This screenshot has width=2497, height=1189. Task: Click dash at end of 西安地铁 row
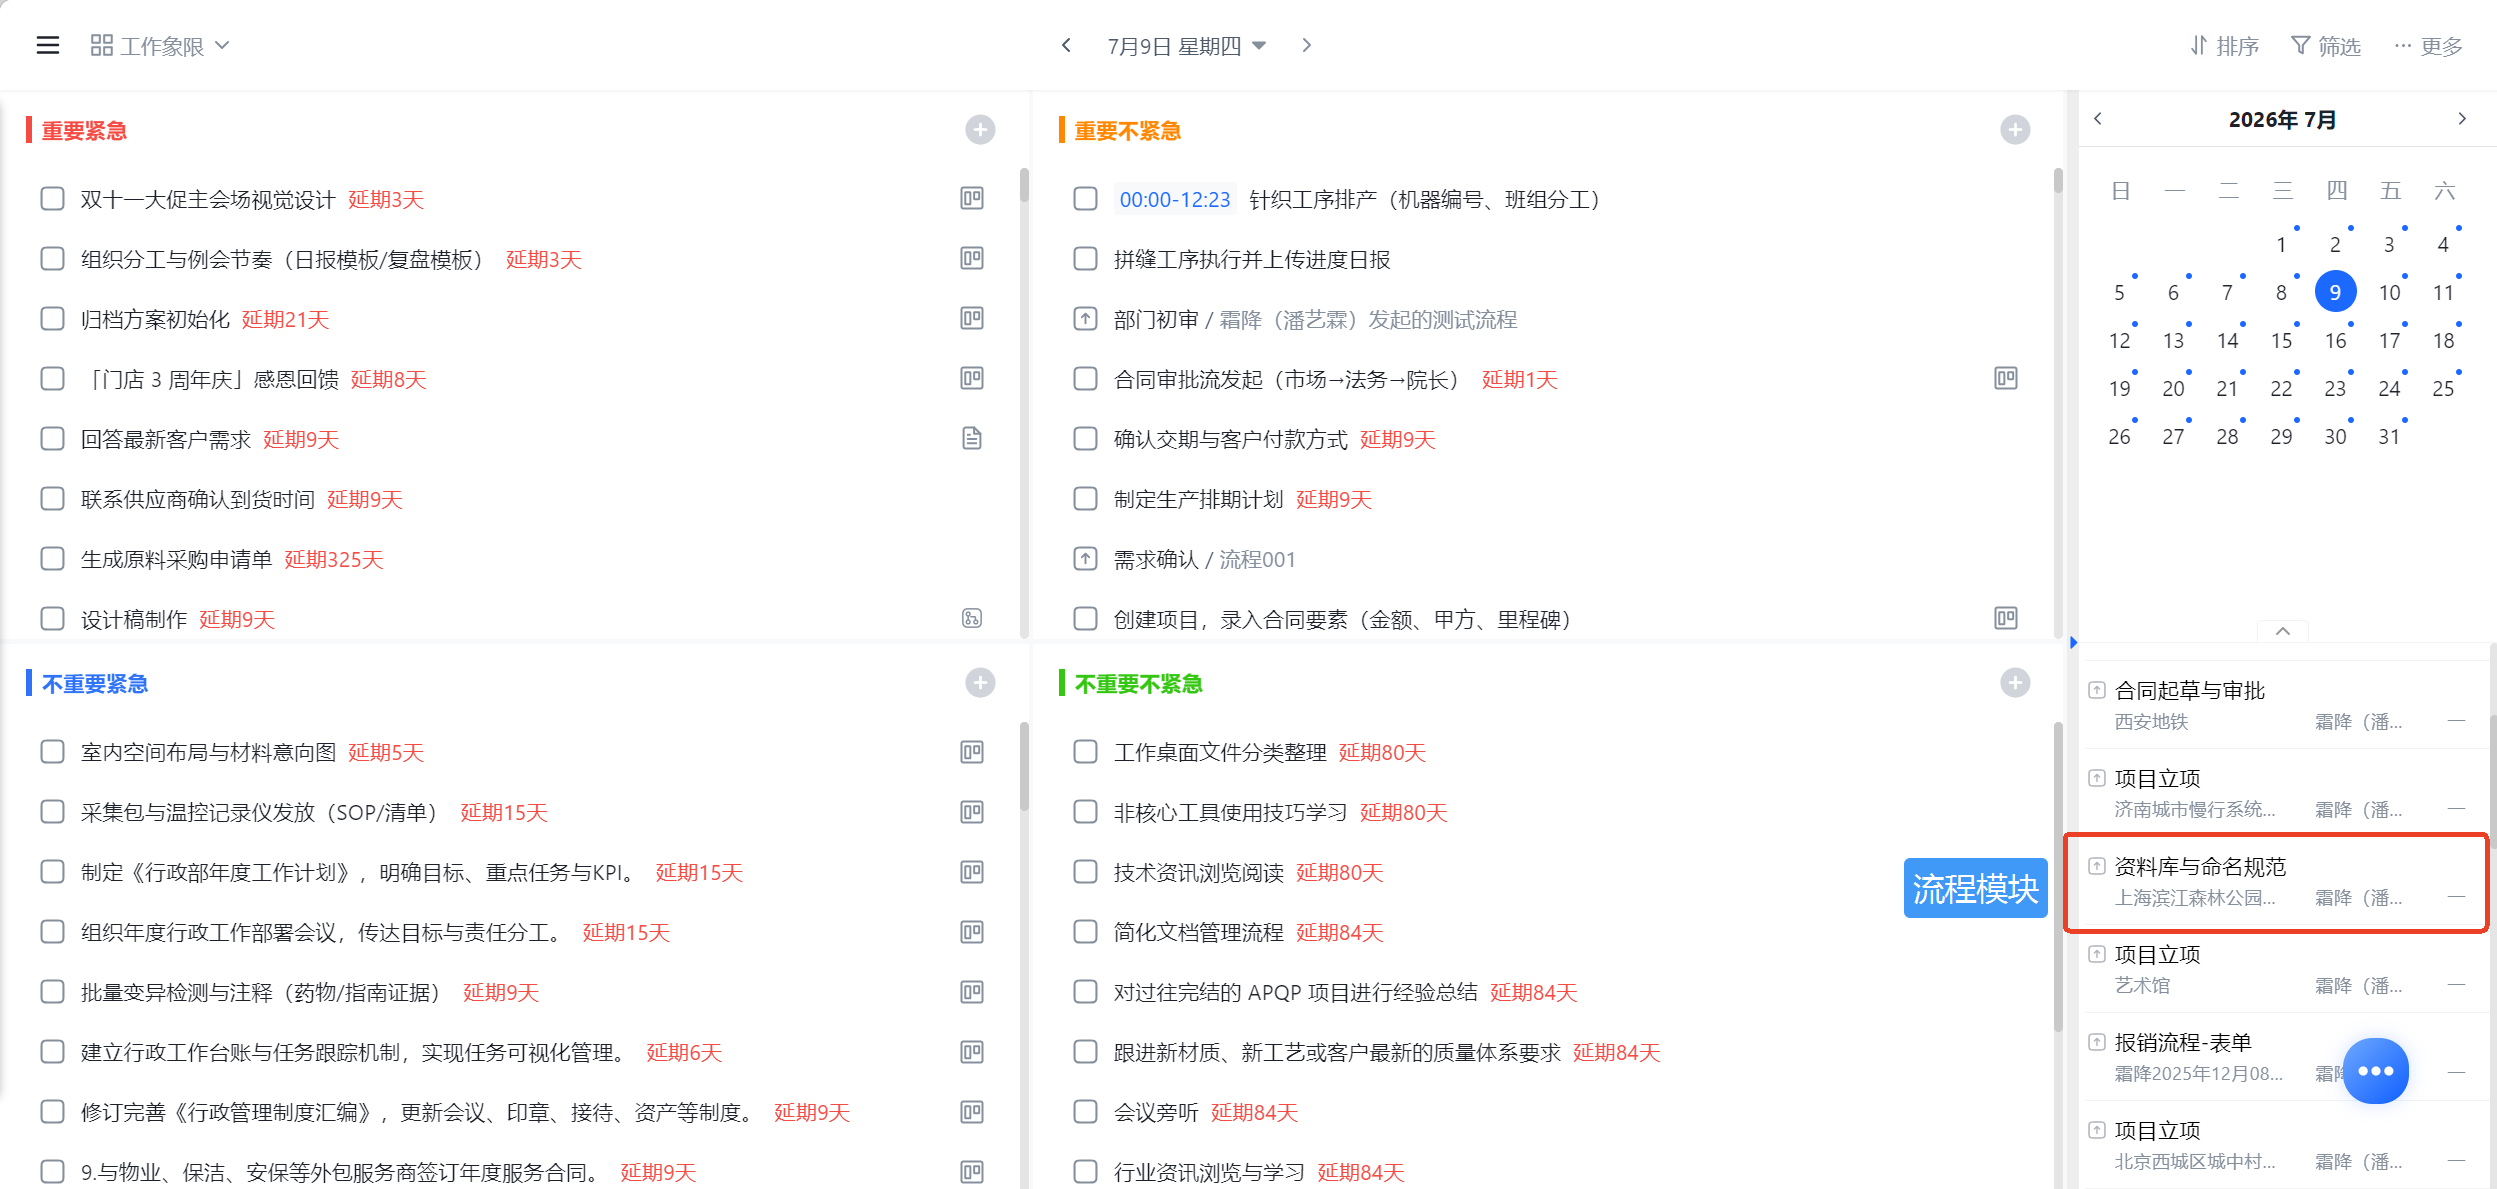(x=2456, y=721)
